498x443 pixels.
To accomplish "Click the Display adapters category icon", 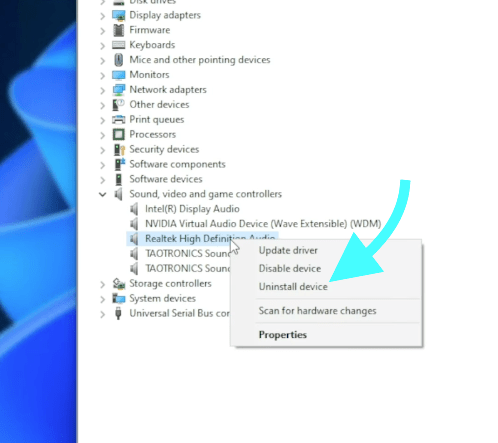I will [x=119, y=15].
